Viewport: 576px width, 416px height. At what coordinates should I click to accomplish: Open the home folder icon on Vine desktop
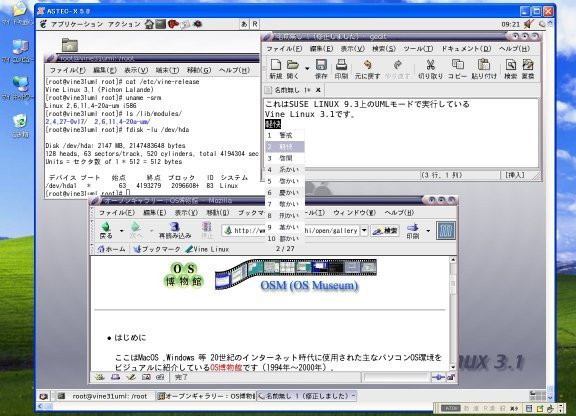[69, 45]
